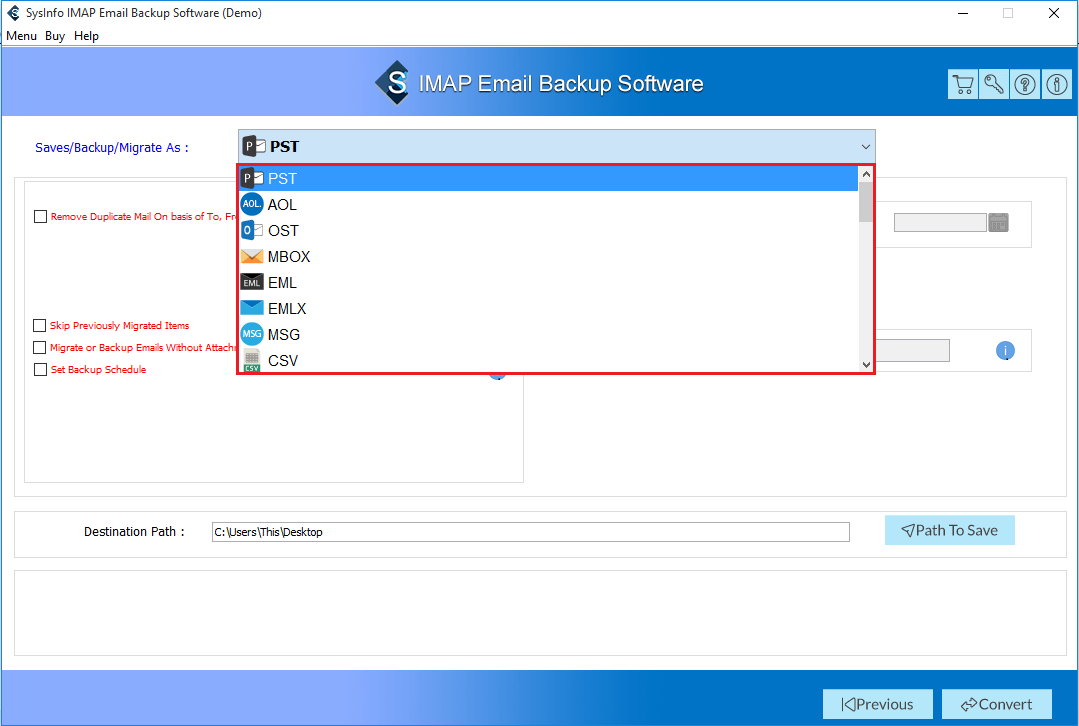Screen dimensions: 1079x726
Task: Click the EMLX blue envelope icon
Action: (x=252, y=308)
